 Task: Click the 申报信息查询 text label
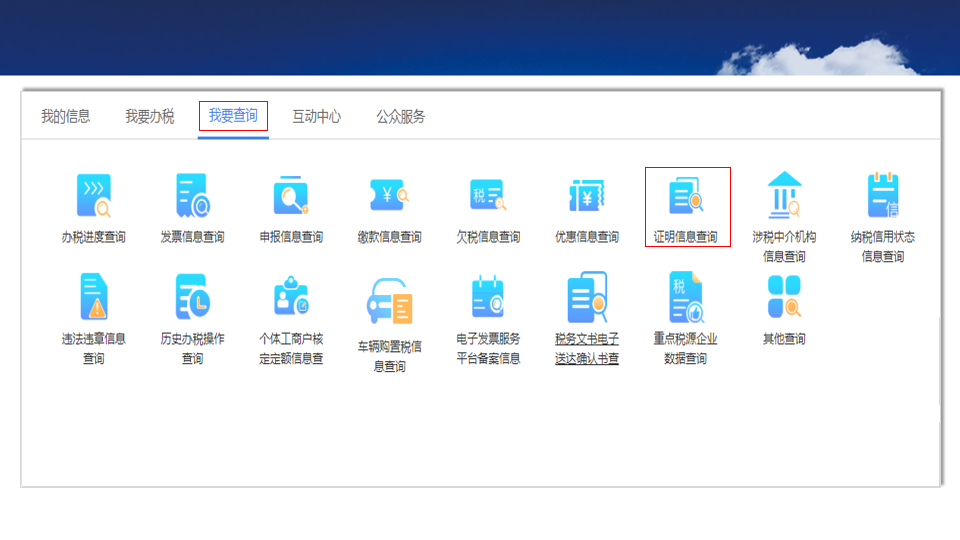[291, 237]
